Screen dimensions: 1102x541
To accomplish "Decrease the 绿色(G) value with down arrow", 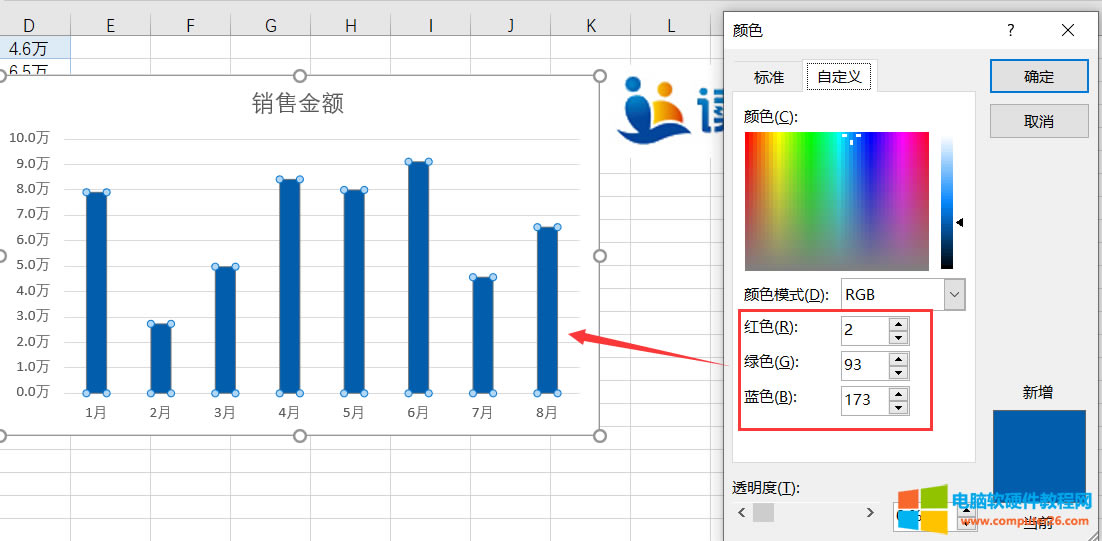I will coord(898,372).
